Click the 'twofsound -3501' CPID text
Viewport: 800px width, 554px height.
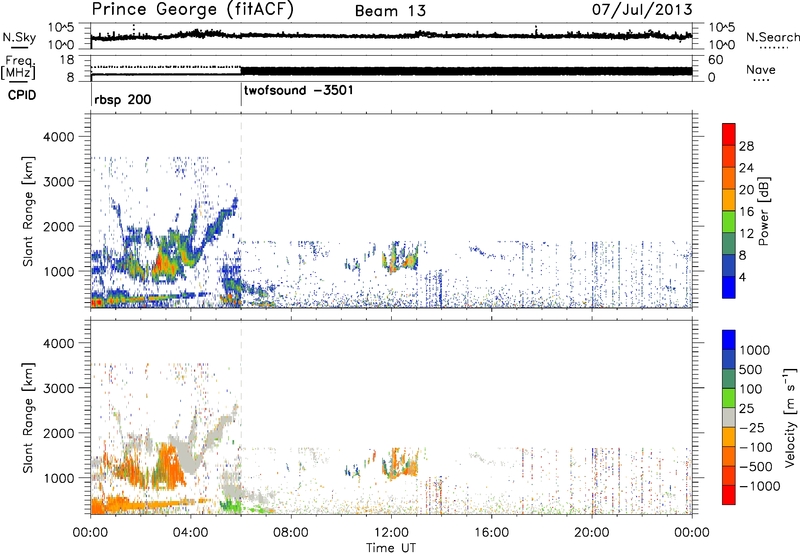298,91
